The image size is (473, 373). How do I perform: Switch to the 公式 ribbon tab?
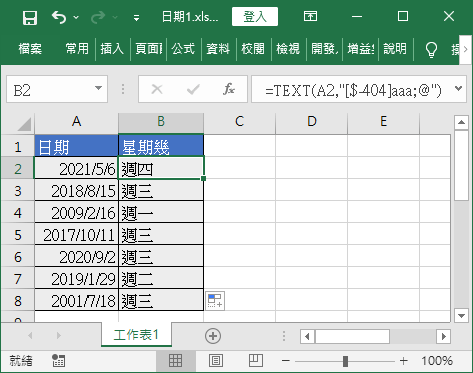pos(183,49)
